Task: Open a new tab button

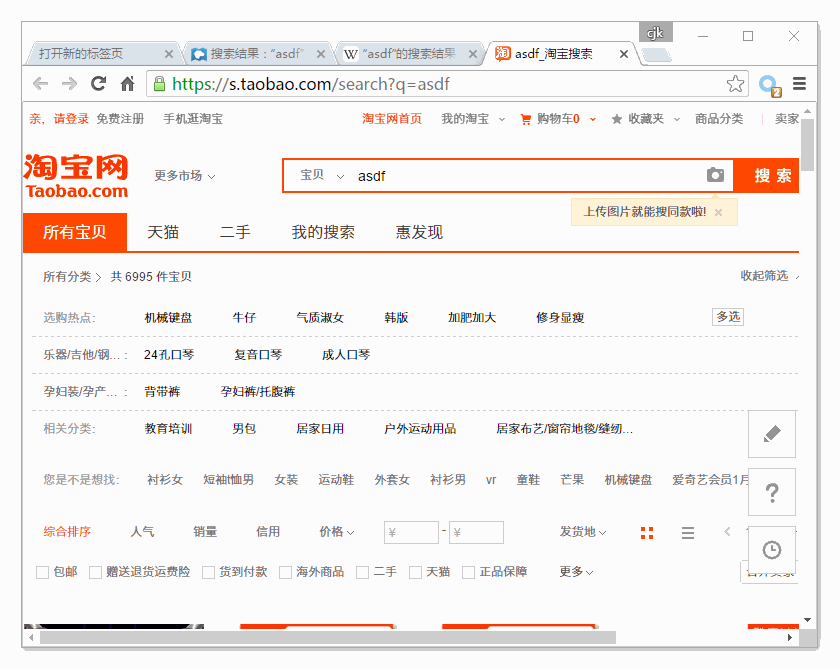Action: tap(656, 55)
